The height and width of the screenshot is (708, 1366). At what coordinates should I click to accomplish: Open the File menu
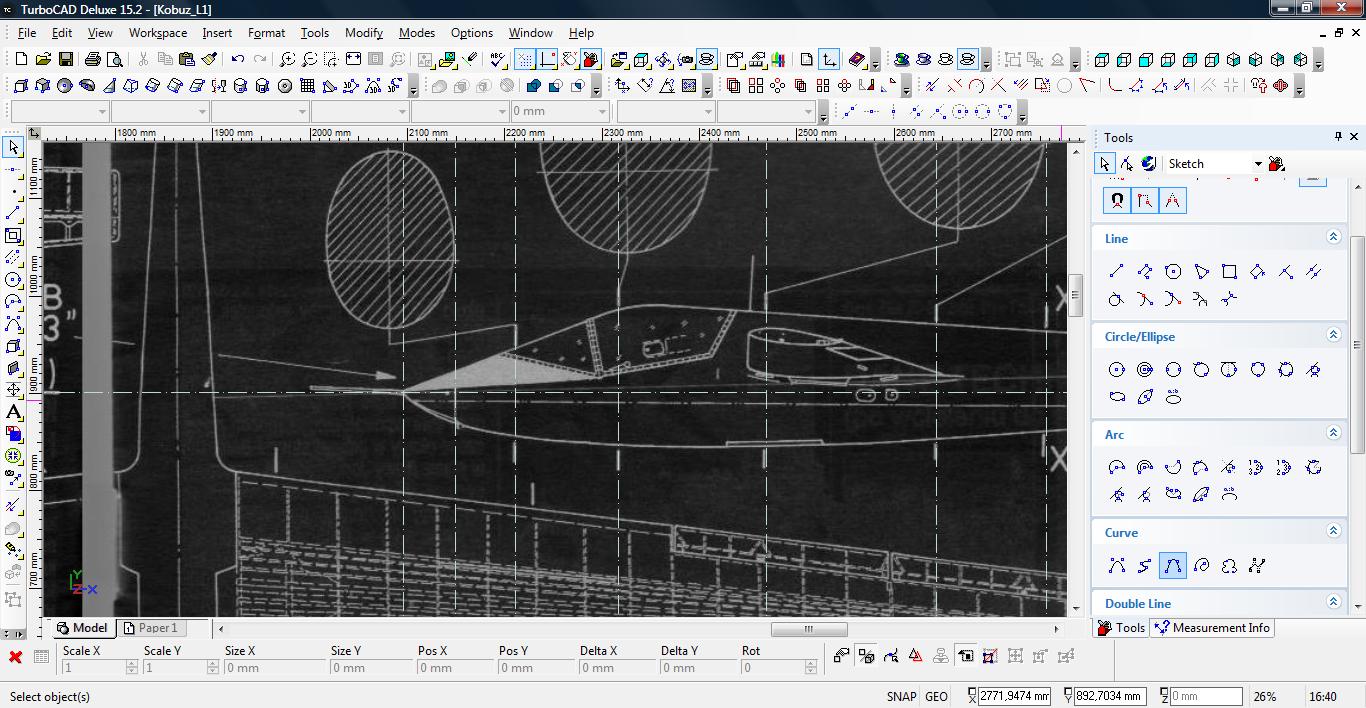click(26, 32)
